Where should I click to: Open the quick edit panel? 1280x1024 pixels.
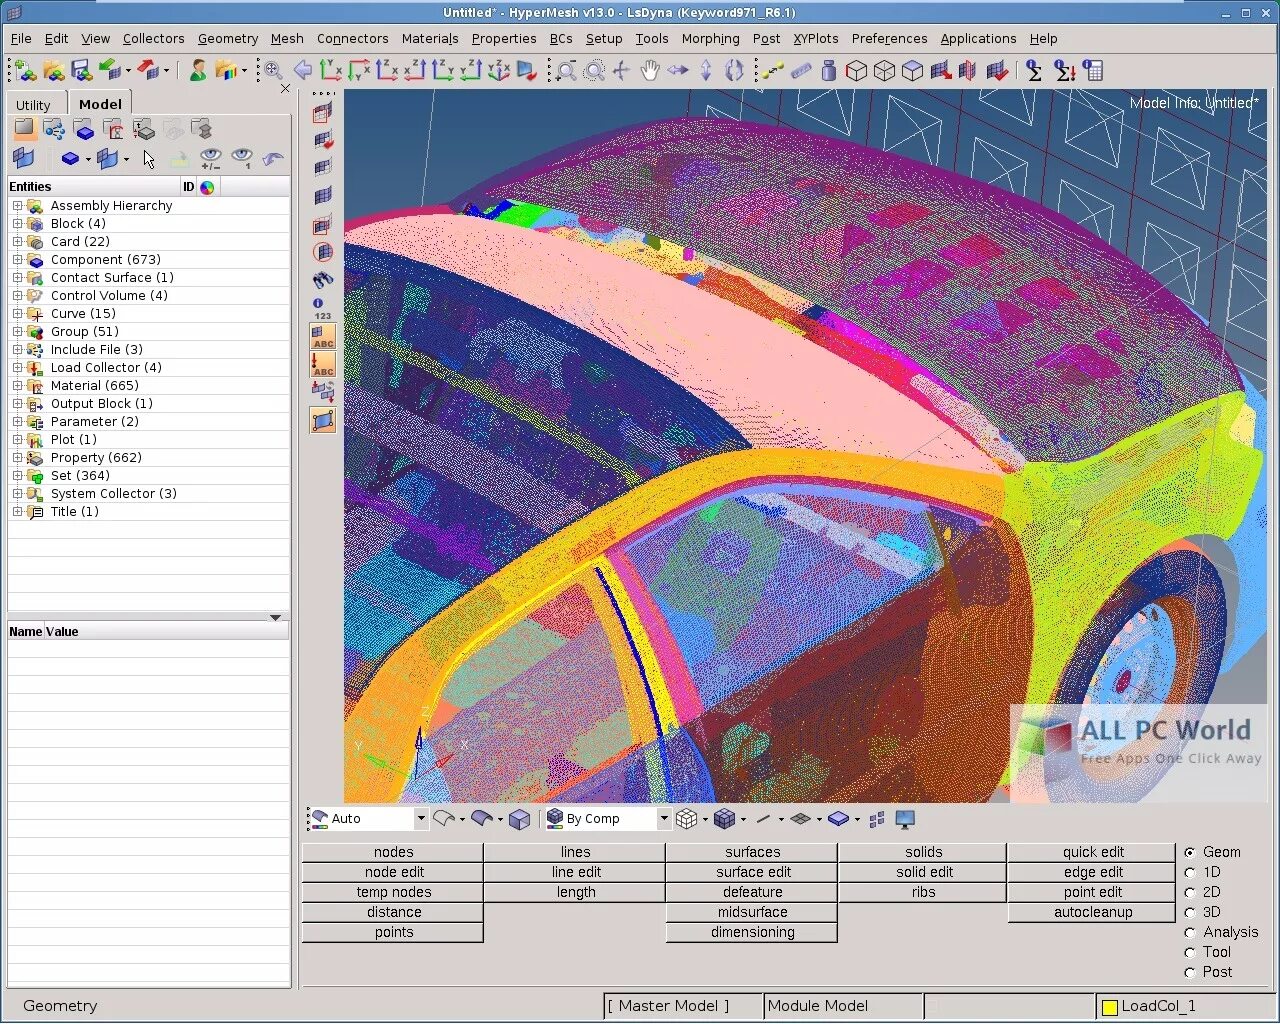[x=1092, y=853]
